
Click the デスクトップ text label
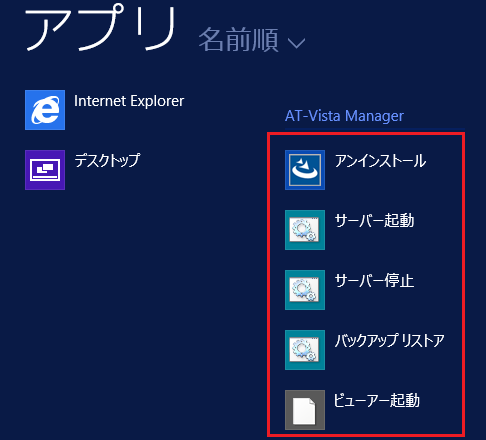107,160
